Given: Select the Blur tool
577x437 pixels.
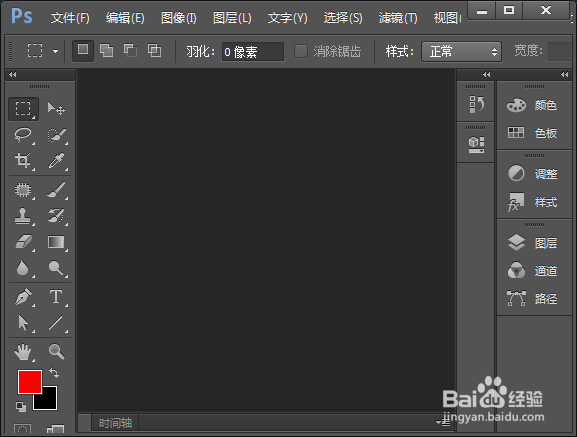Looking at the screenshot, I should point(23,268).
